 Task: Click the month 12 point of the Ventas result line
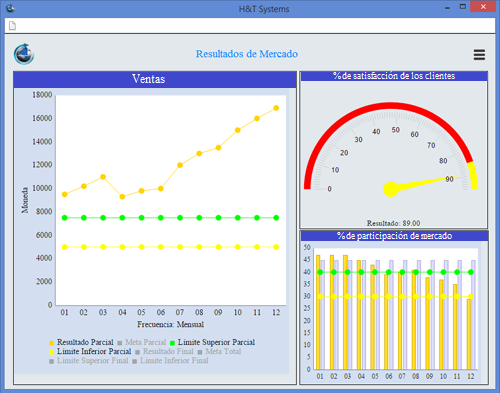pos(276,108)
